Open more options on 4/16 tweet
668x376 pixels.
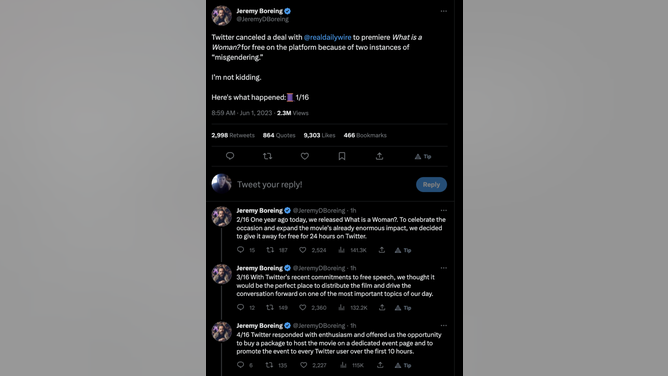click(x=443, y=325)
